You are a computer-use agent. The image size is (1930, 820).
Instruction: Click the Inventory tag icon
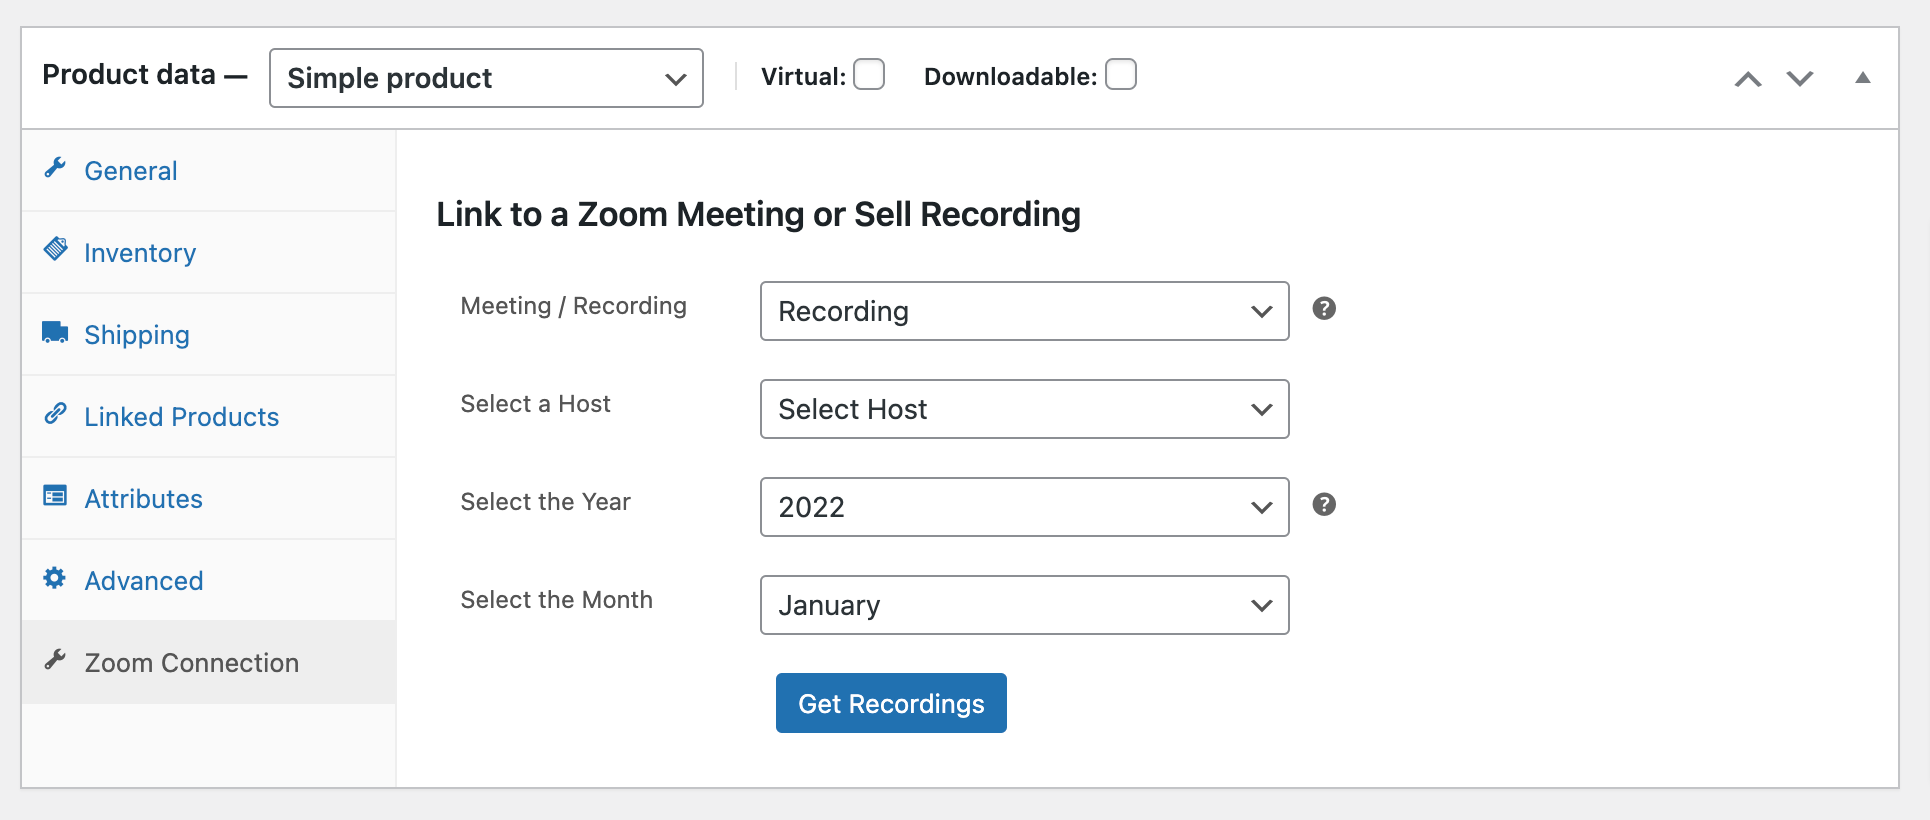point(55,249)
